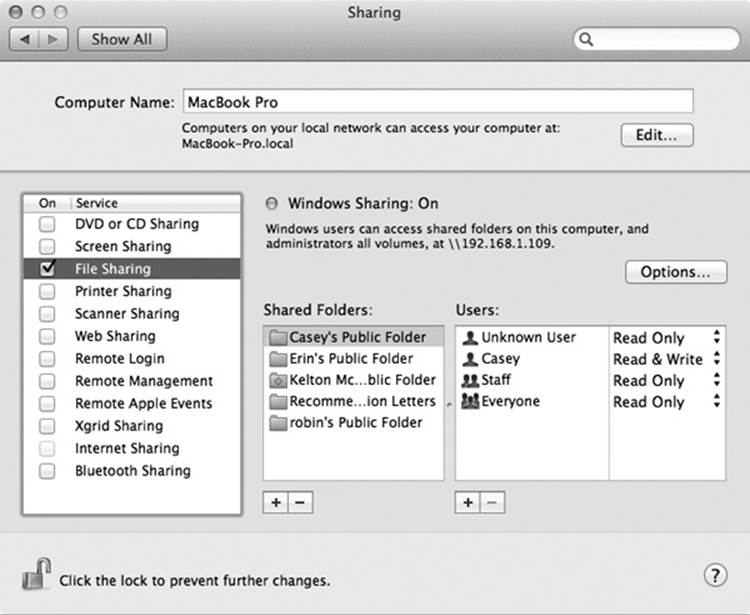This screenshot has width=750, height=615.
Task: Remove user with the minus button
Action: (492, 503)
